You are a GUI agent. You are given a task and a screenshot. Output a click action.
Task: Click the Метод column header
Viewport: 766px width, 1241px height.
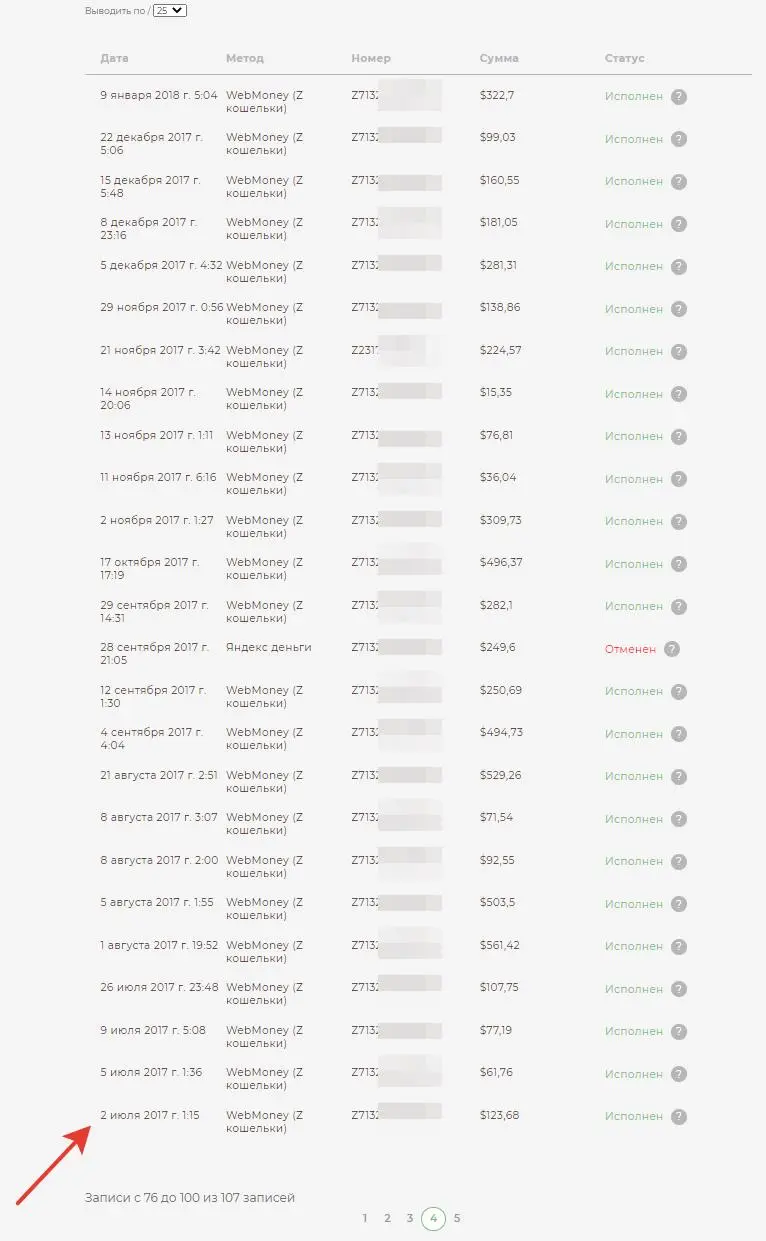pyautogui.click(x=245, y=58)
